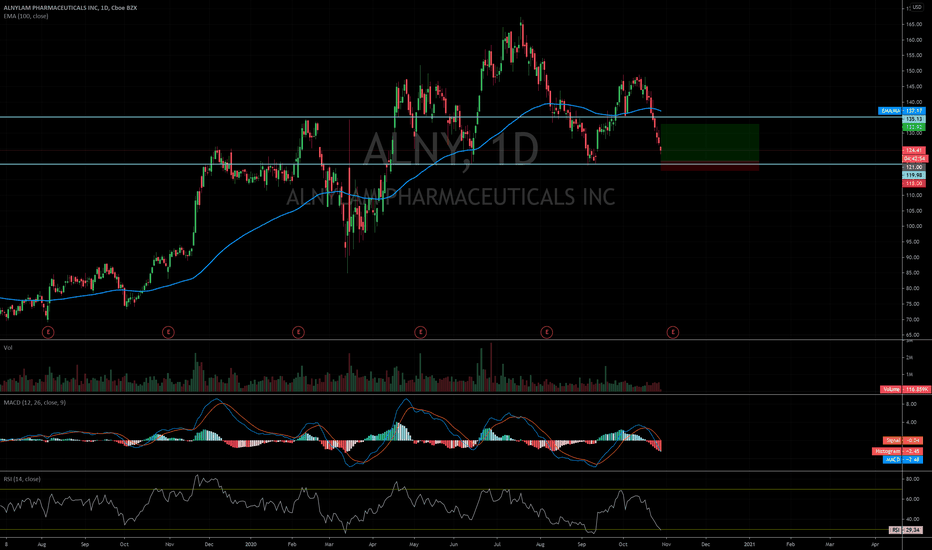Select the MACD (12, 26, close, 9) legend

34,403
